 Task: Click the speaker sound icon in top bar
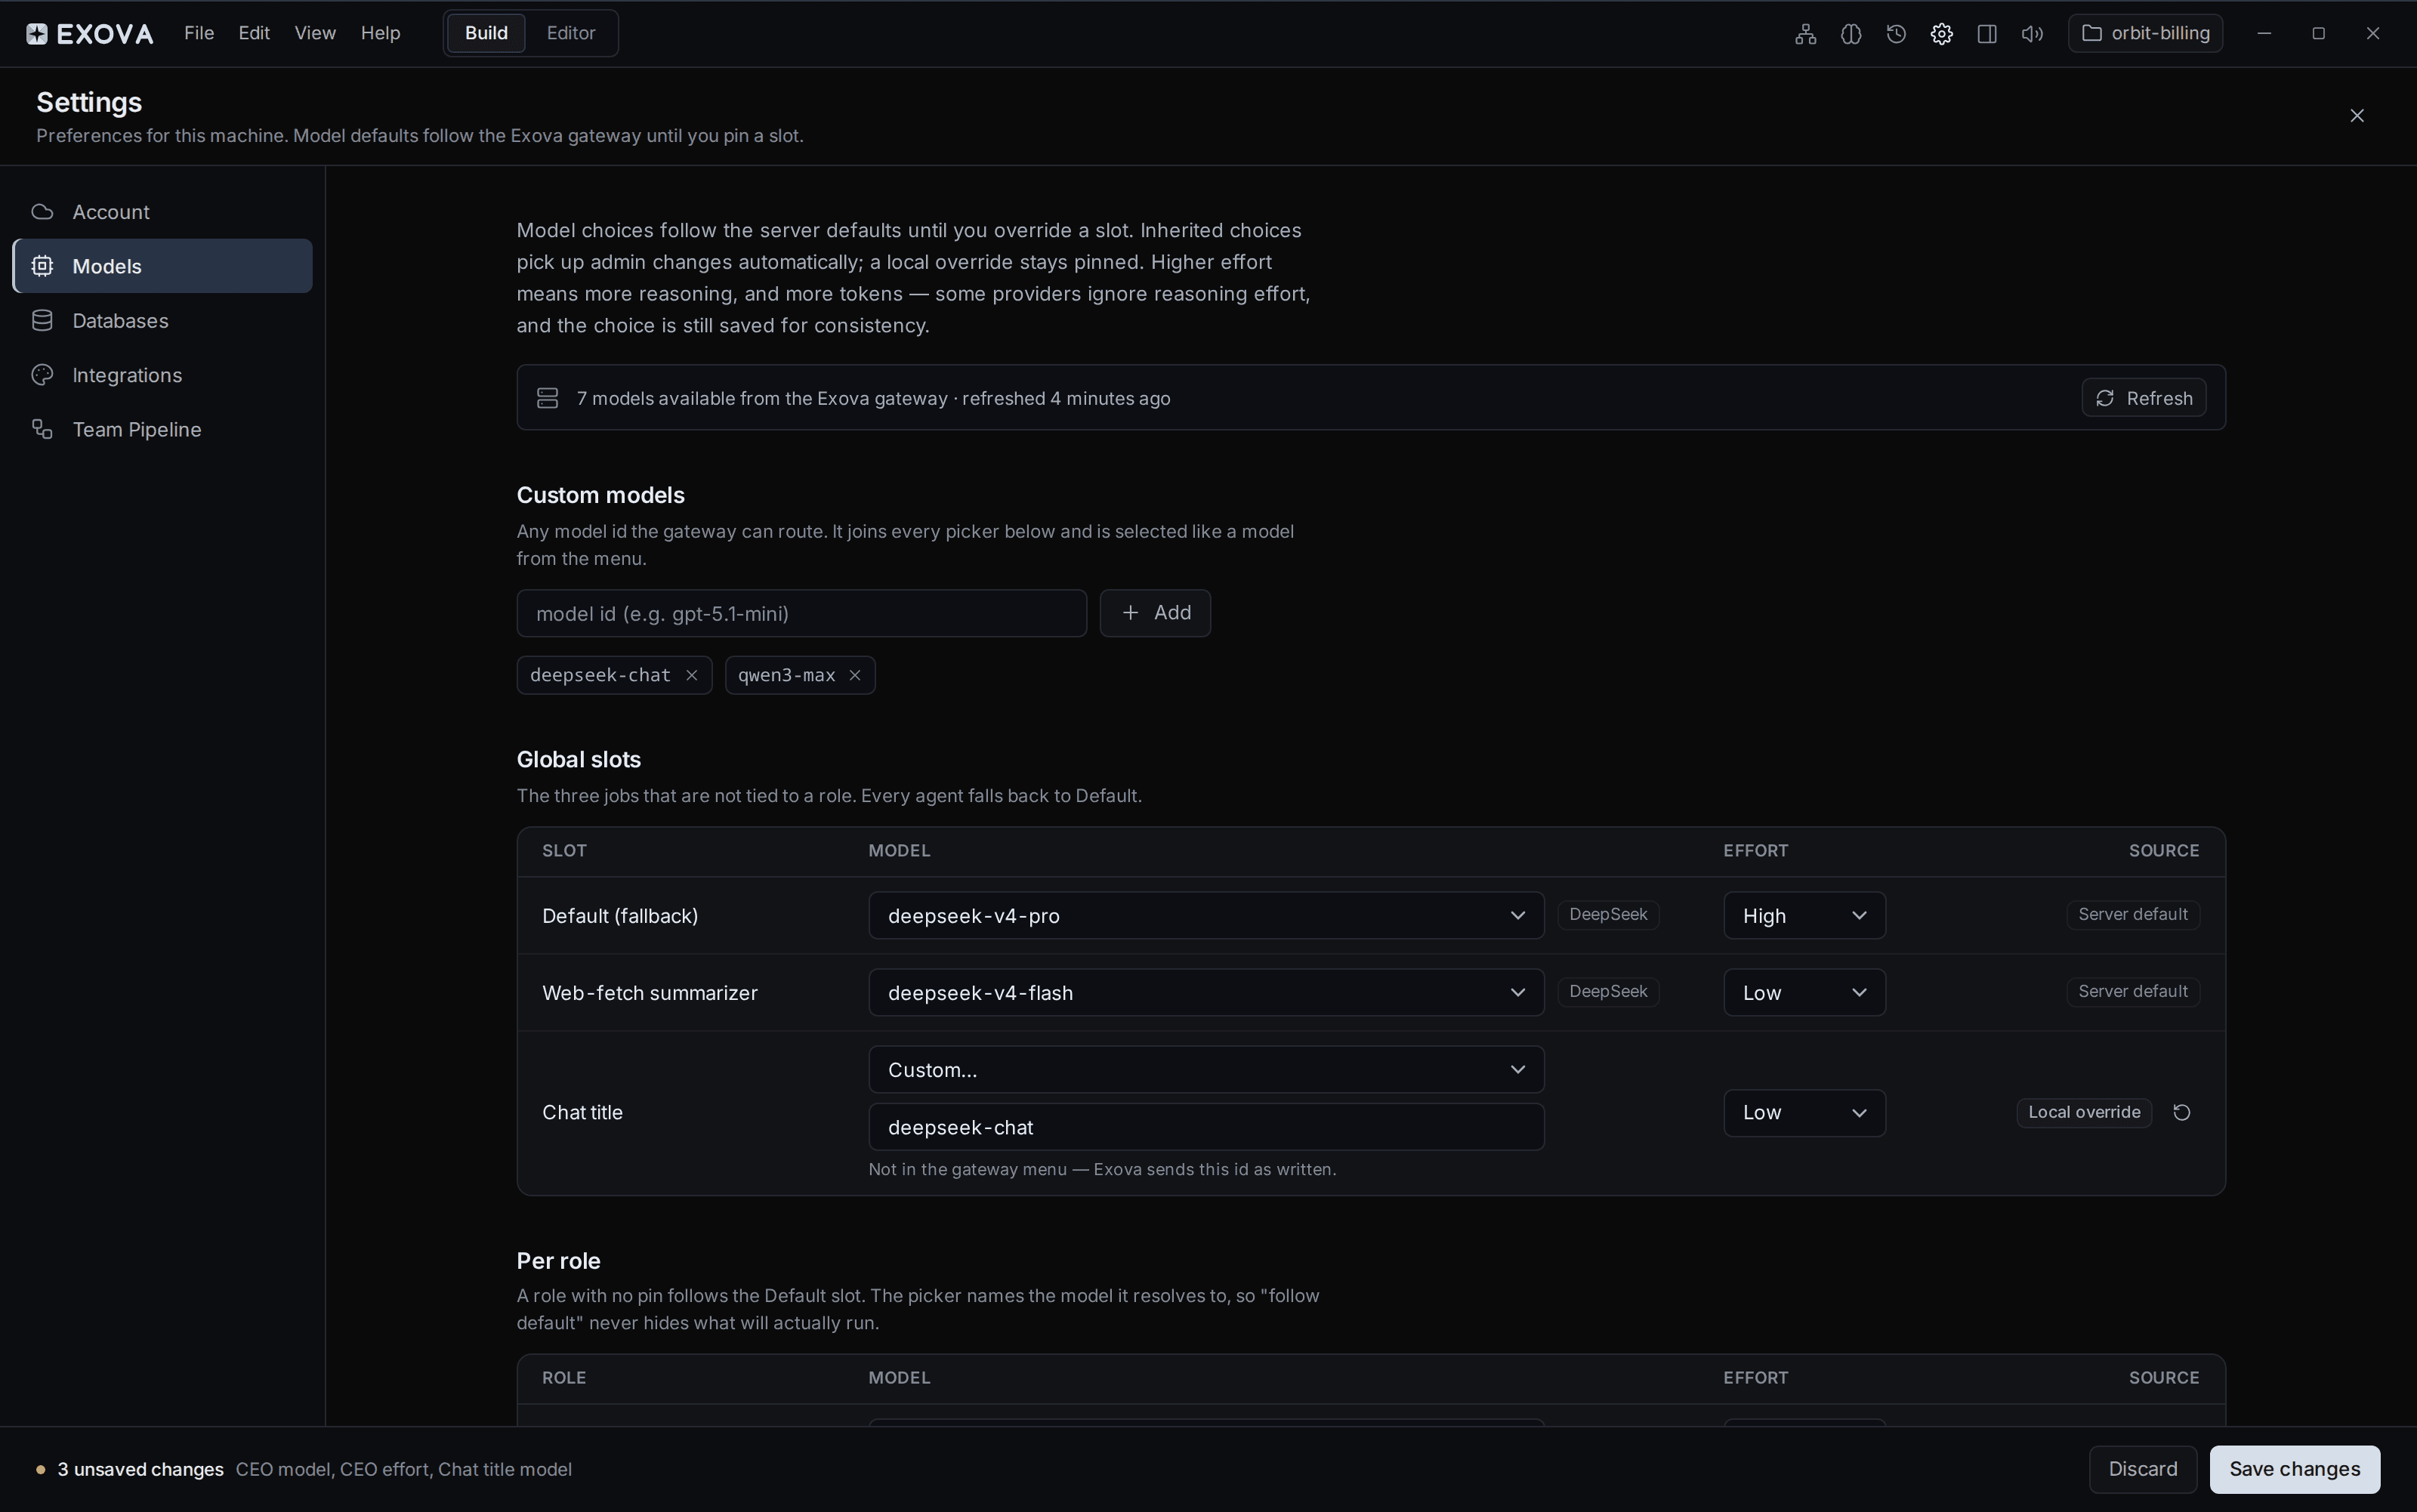(x=2032, y=34)
